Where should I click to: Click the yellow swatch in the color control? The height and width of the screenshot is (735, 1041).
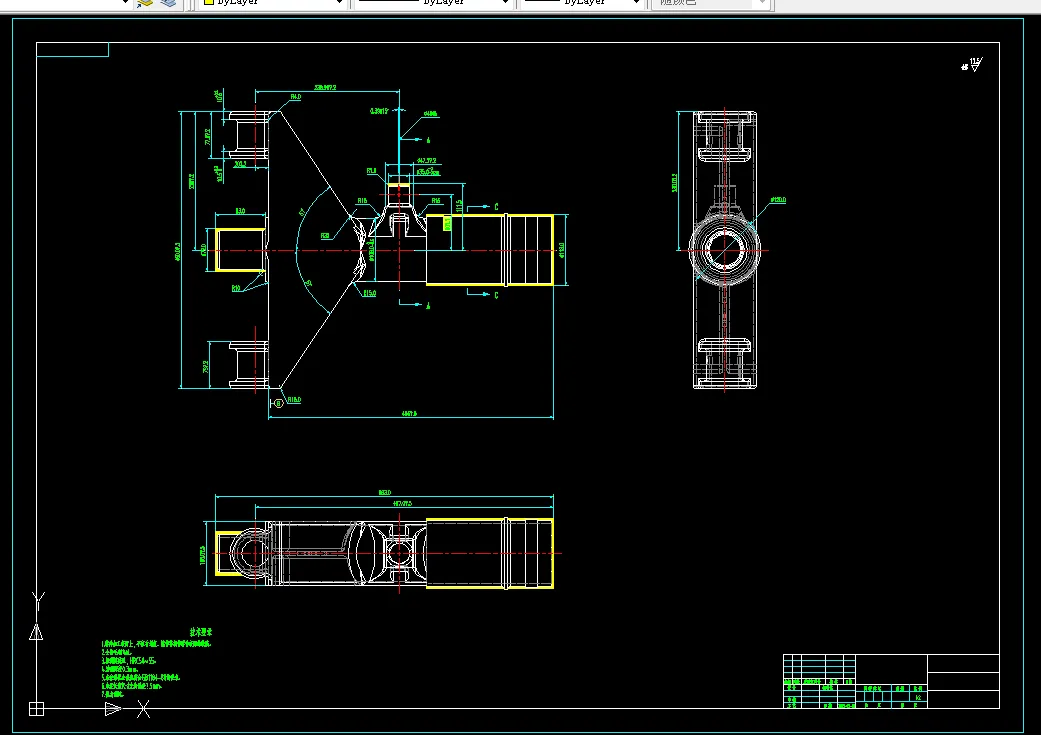pos(208,2)
